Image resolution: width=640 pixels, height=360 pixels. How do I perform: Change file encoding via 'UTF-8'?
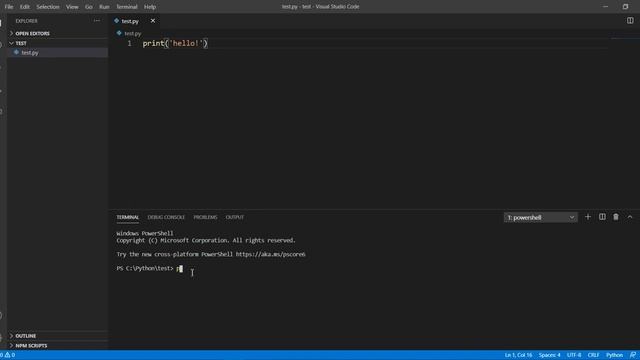[x=574, y=355]
